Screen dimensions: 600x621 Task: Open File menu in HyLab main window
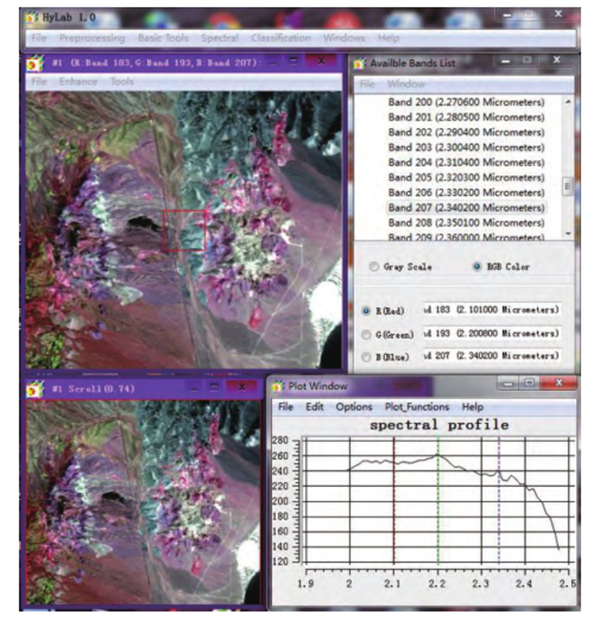(x=39, y=38)
